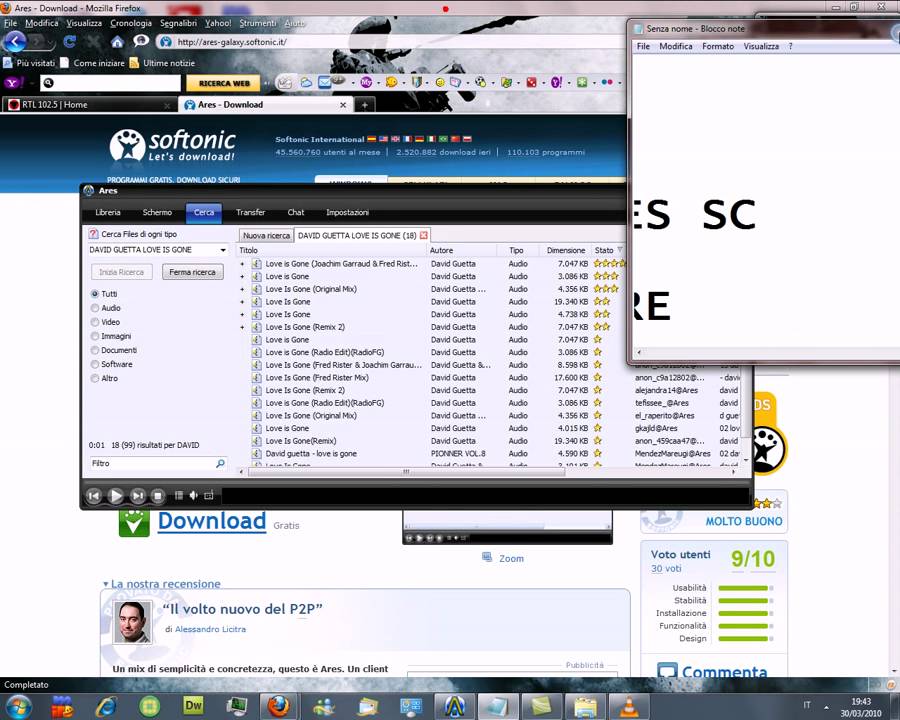Expand the Love Is Gone (Original Mix) row with three stars
900x720 pixels.
242,289
